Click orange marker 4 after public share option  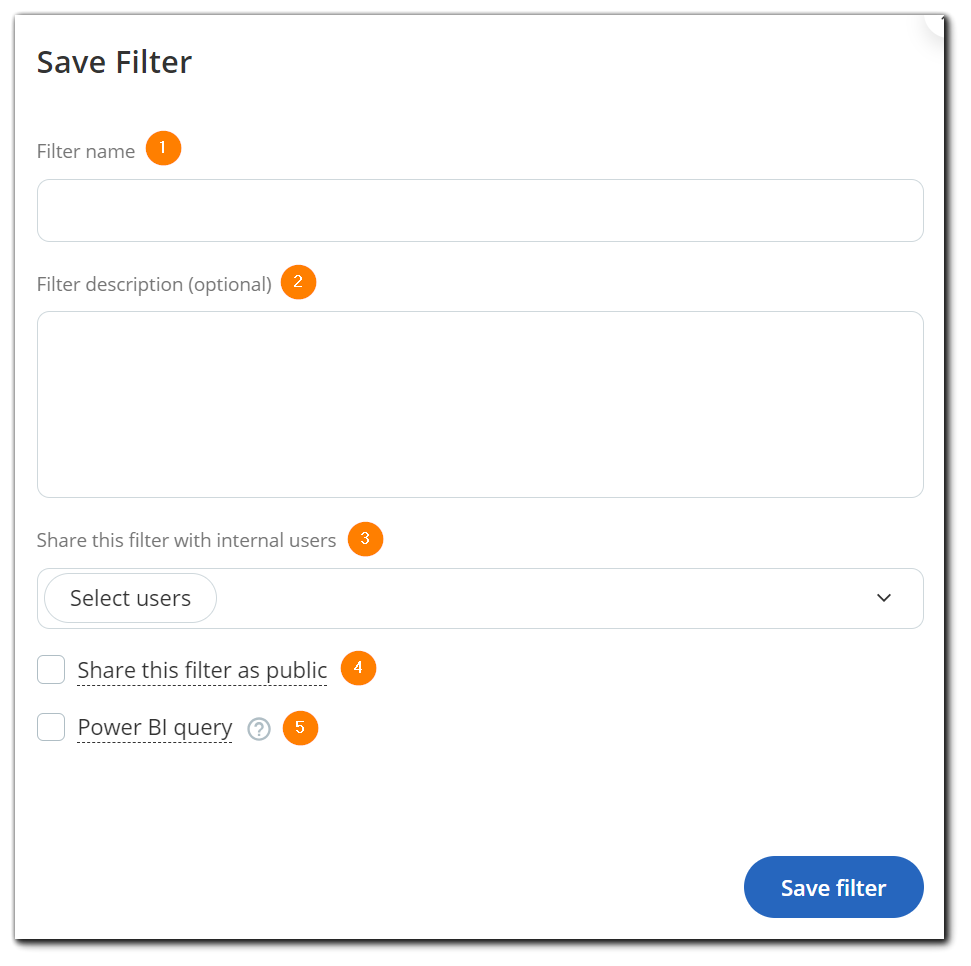click(357, 668)
